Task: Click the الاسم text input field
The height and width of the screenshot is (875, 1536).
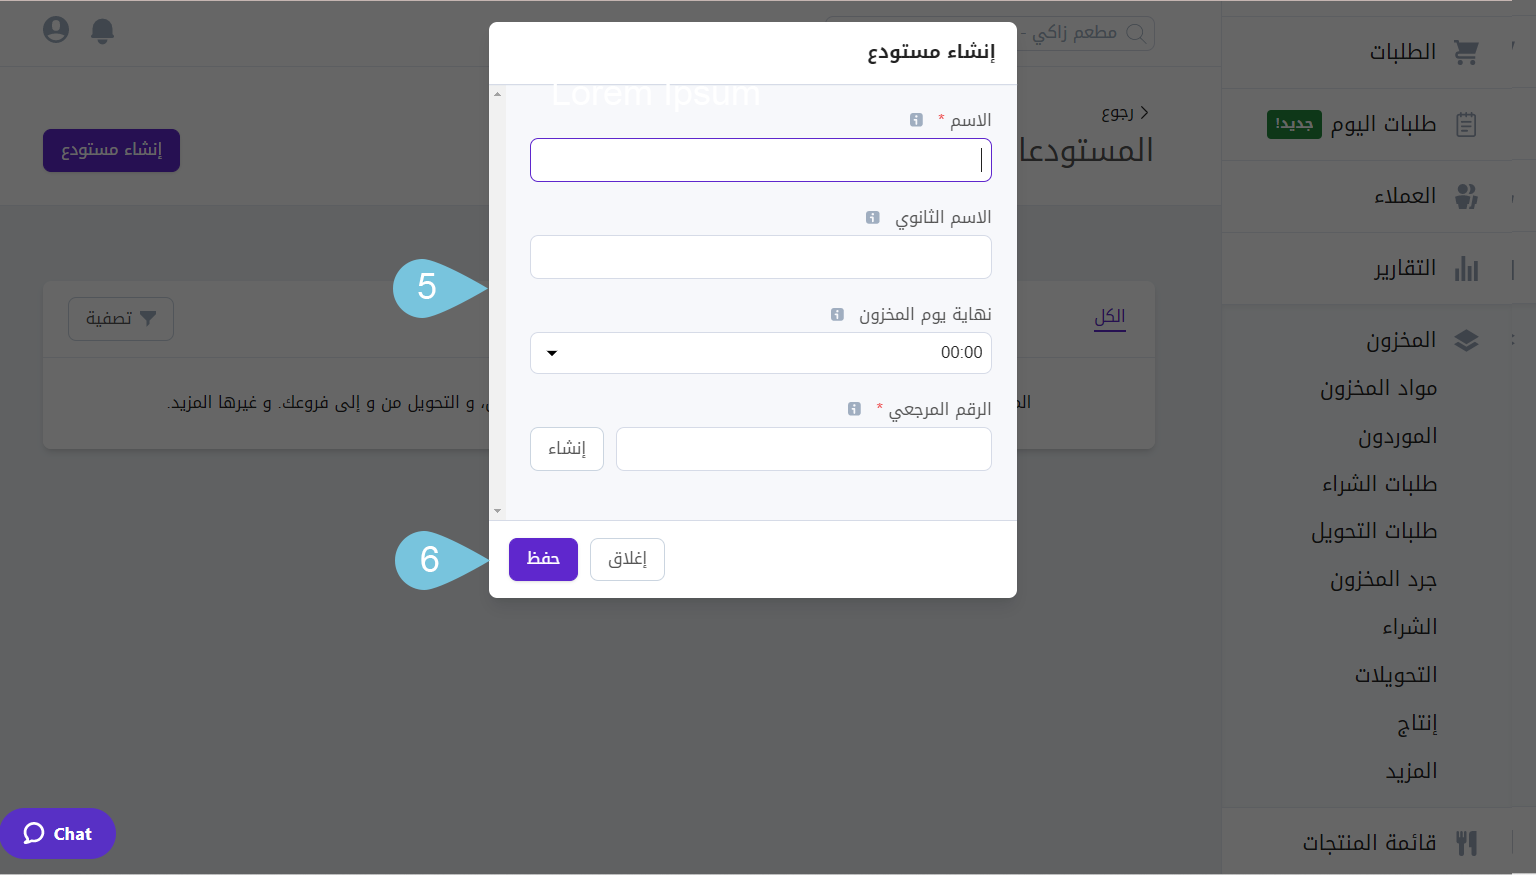Action: point(760,160)
